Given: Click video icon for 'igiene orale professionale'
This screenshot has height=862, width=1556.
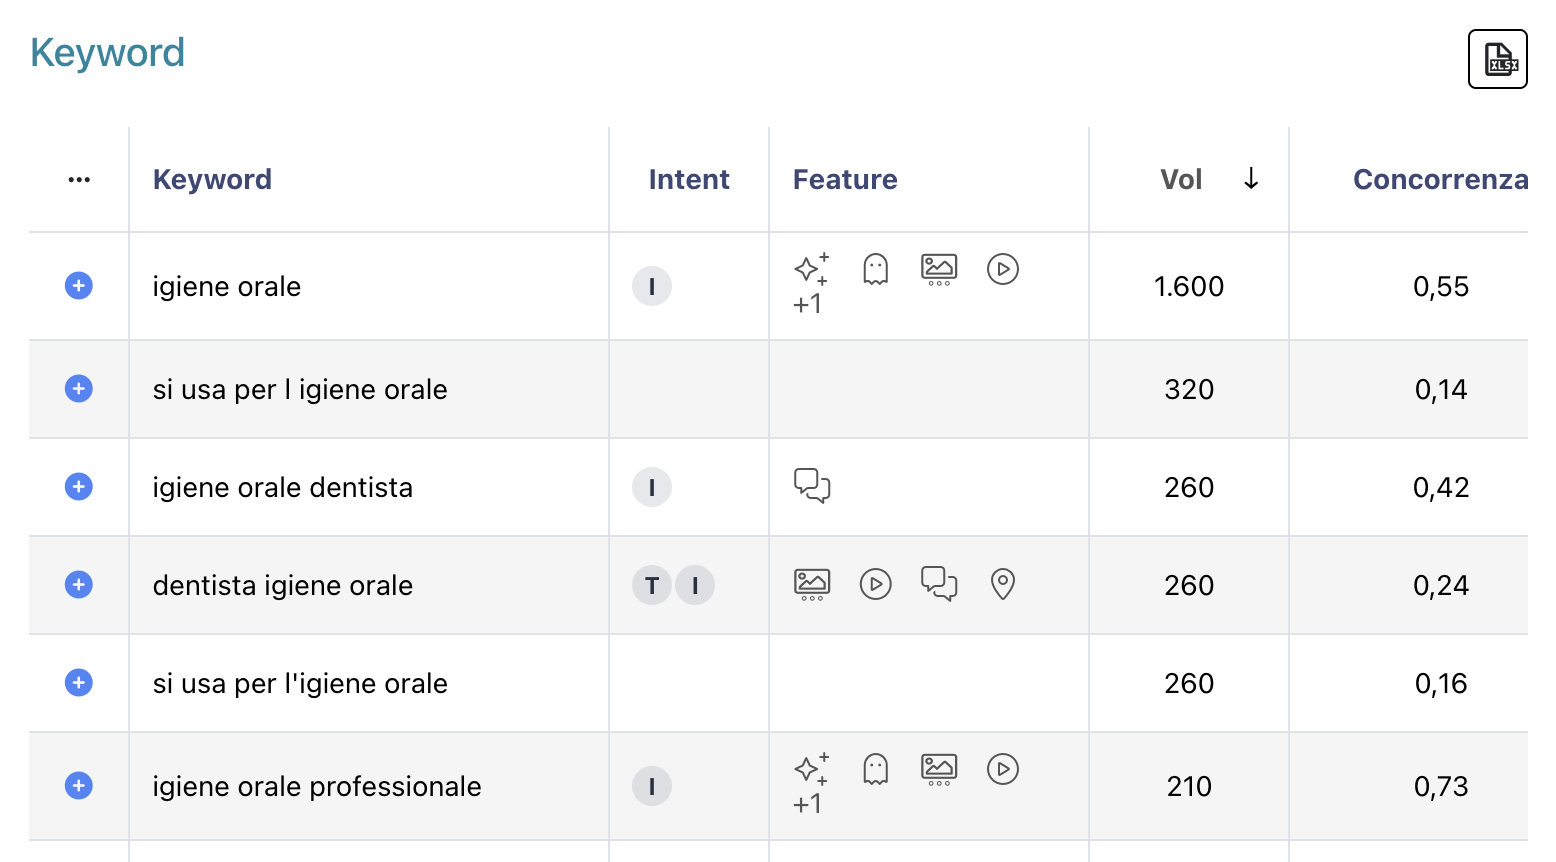Looking at the screenshot, I should tap(1003, 769).
